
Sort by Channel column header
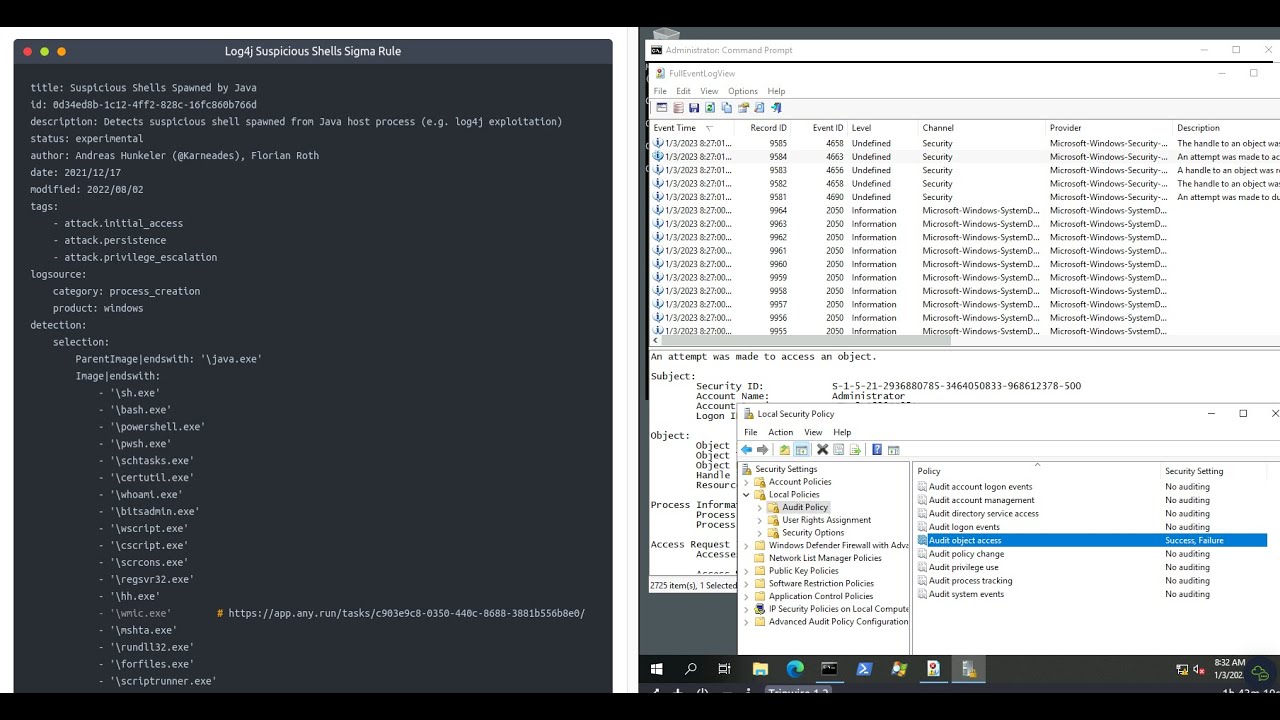tap(982, 128)
